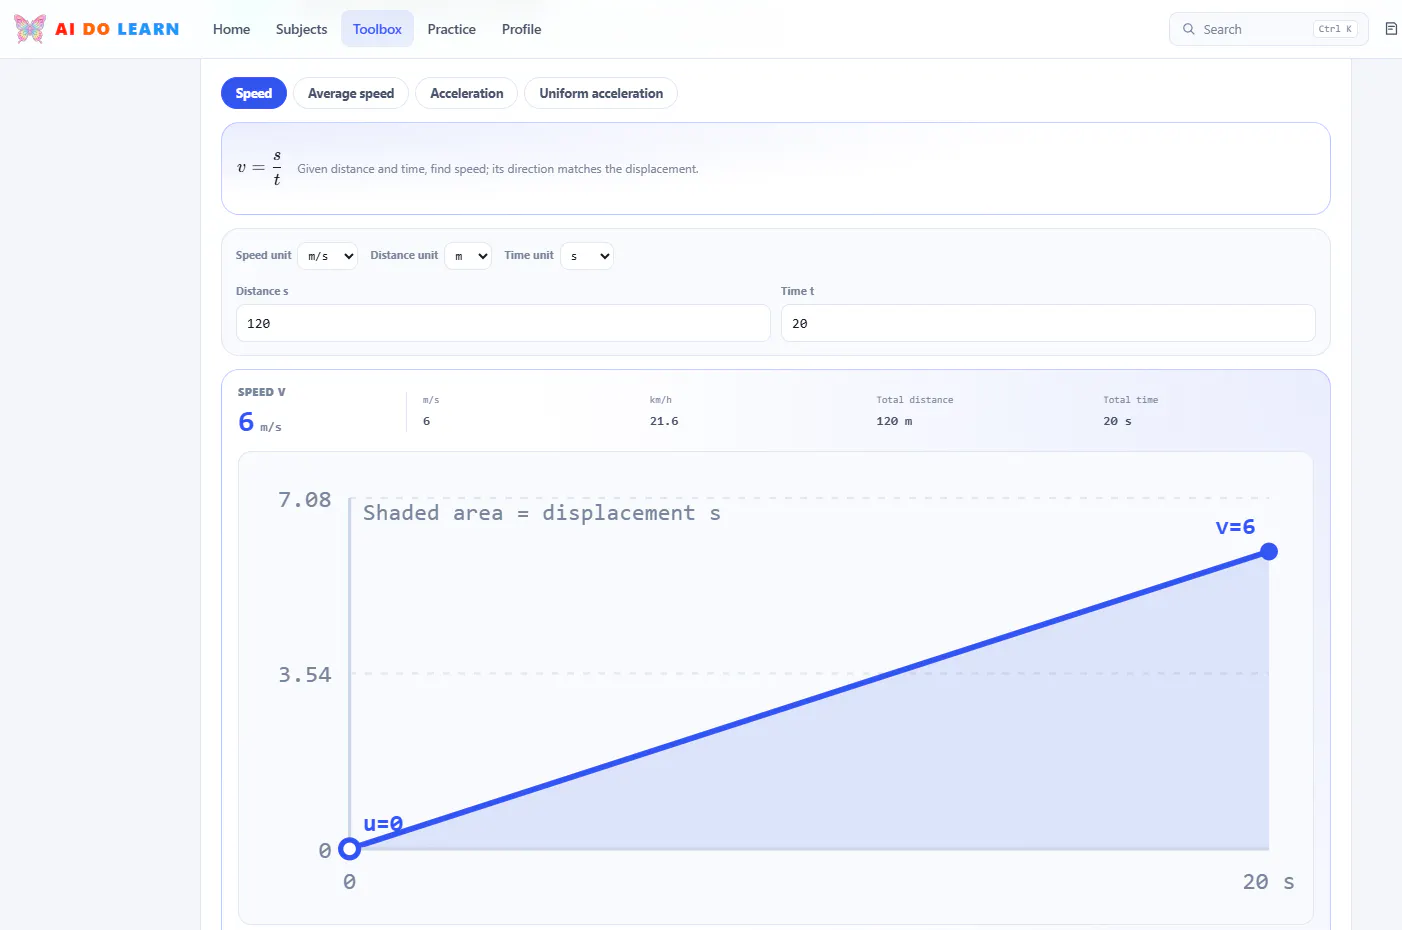Click the 21.6 km/h value
Viewport: 1402px width, 930px height.
pyautogui.click(x=664, y=421)
